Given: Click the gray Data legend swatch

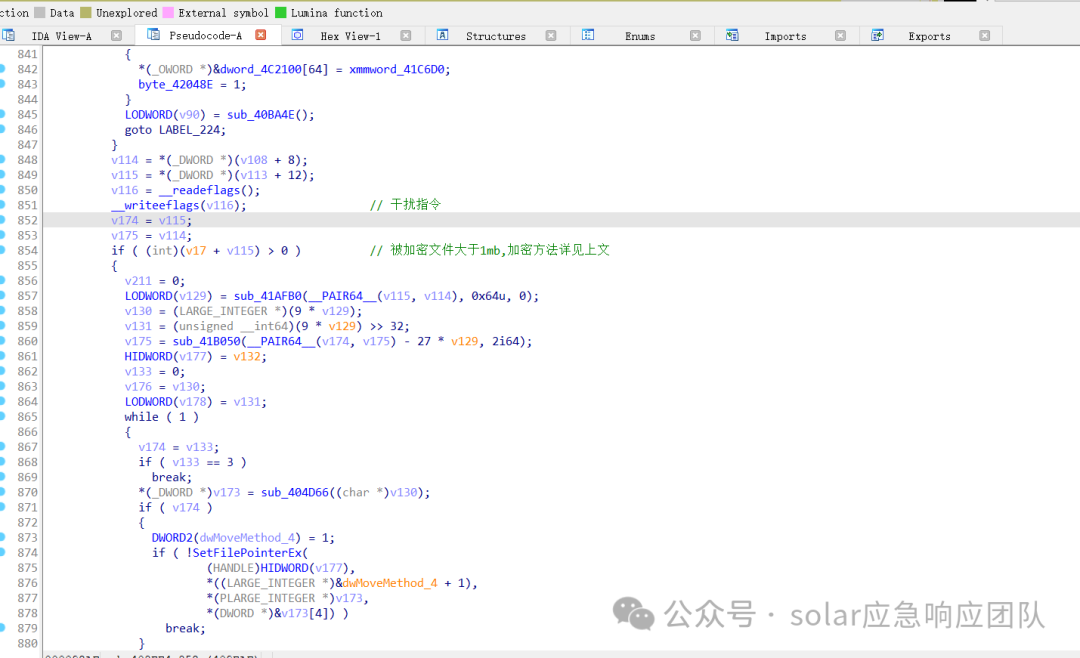Looking at the screenshot, I should pos(39,12).
